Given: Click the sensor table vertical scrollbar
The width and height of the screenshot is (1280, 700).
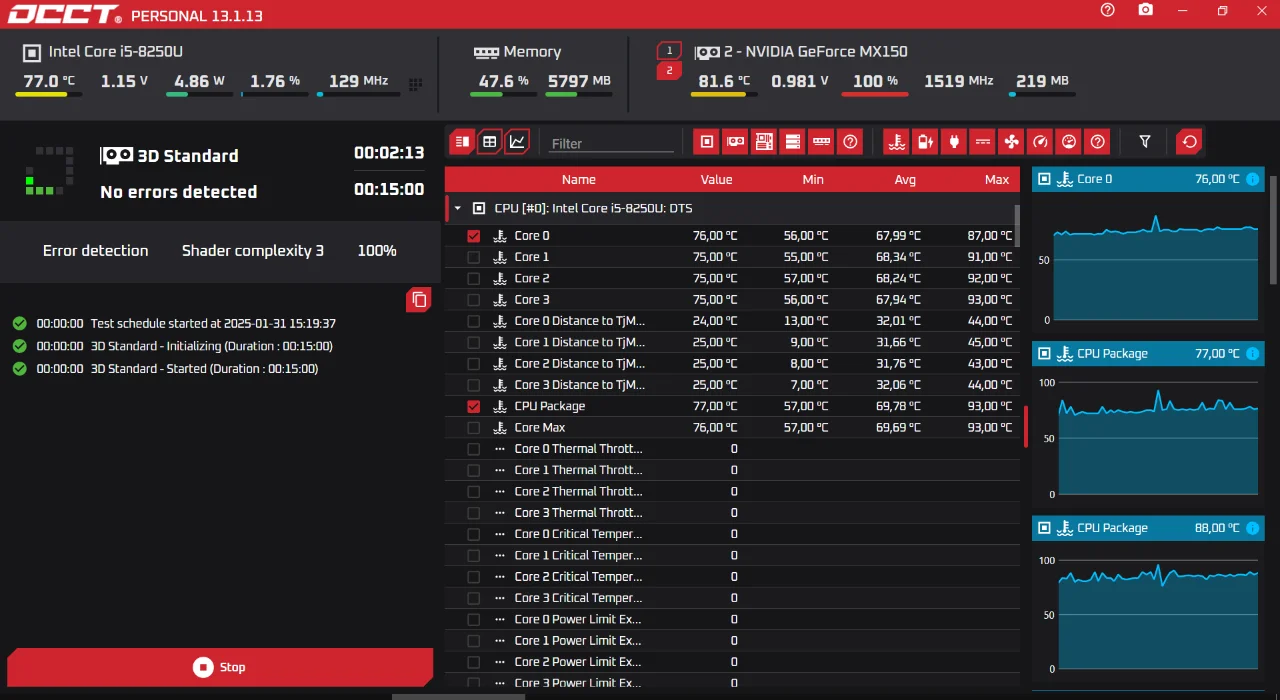Looking at the screenshot, I should tap(1018, 226).
